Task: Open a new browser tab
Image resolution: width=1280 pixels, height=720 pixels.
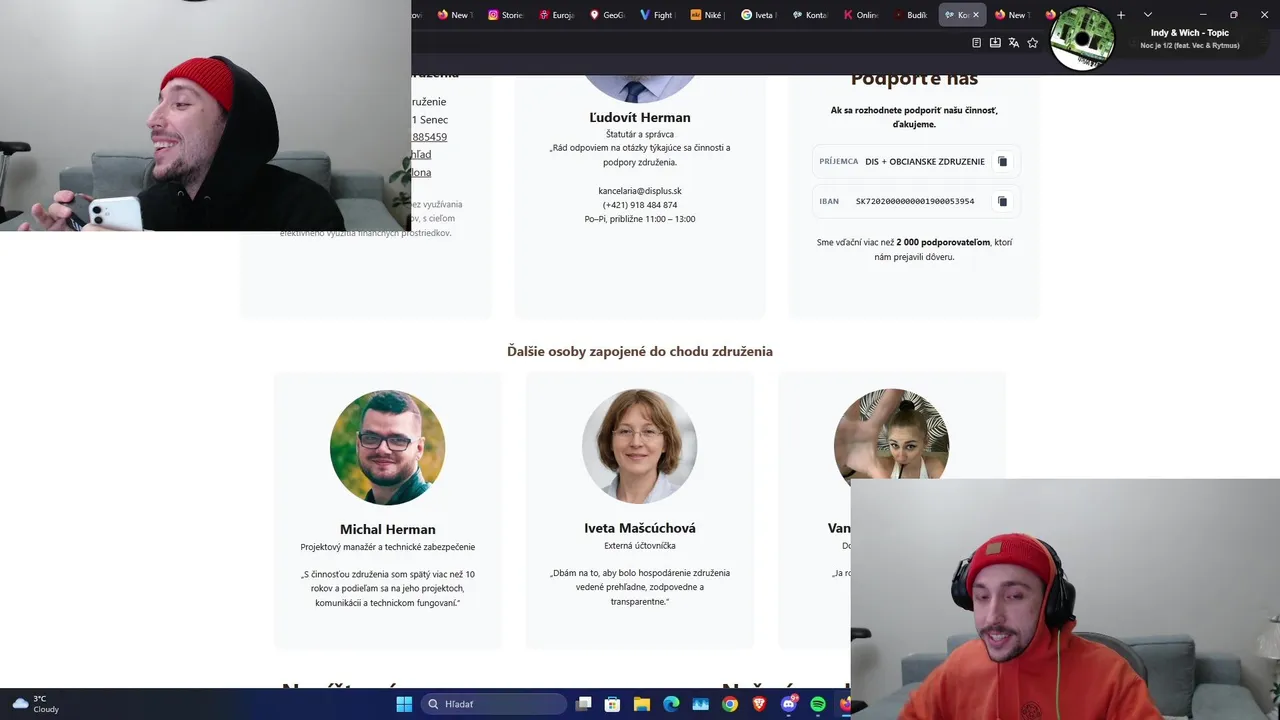Action: coord(1121,15)
